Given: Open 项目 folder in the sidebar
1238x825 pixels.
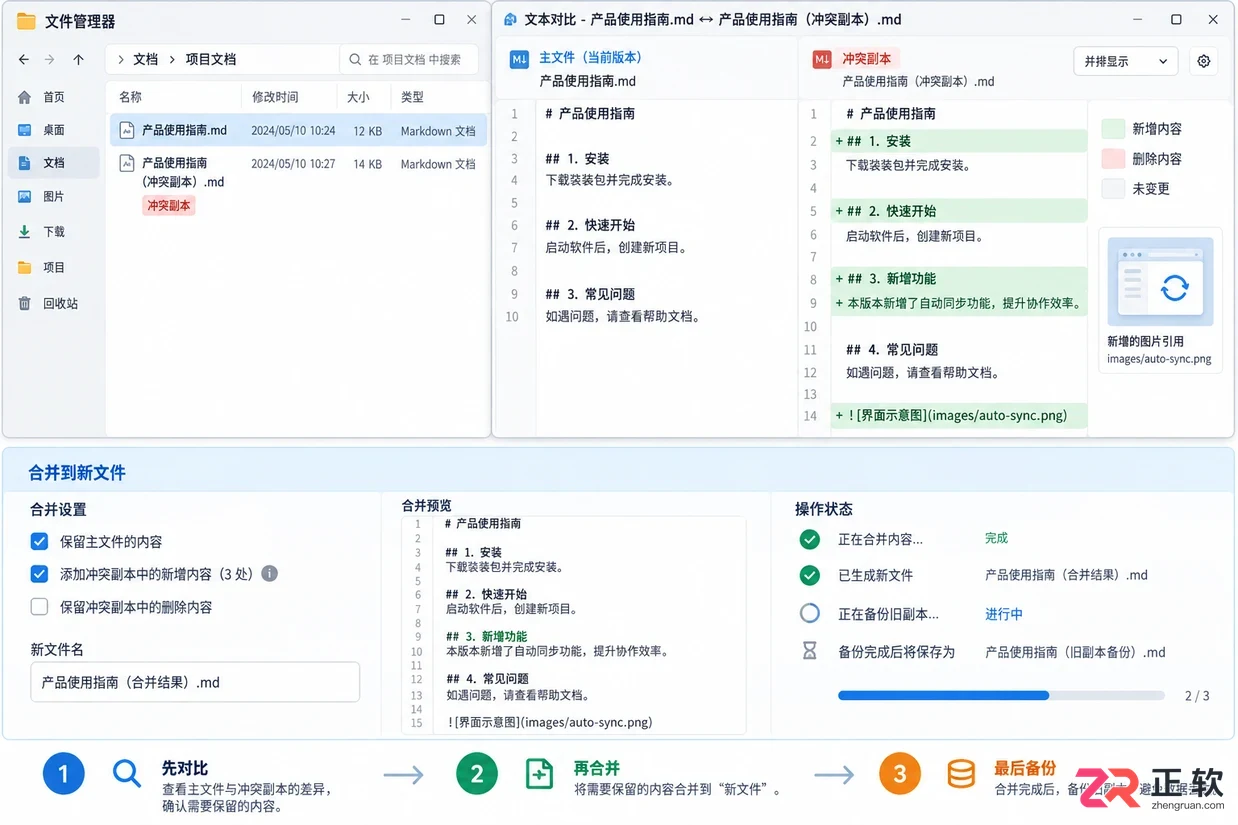Looking at the screenshot, I should 53,267.
